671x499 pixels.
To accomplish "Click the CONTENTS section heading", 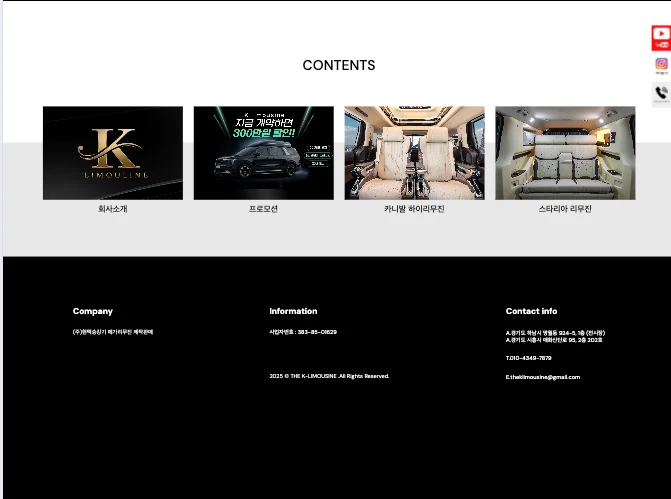I will pyautogui.click(x=339, y=65).
